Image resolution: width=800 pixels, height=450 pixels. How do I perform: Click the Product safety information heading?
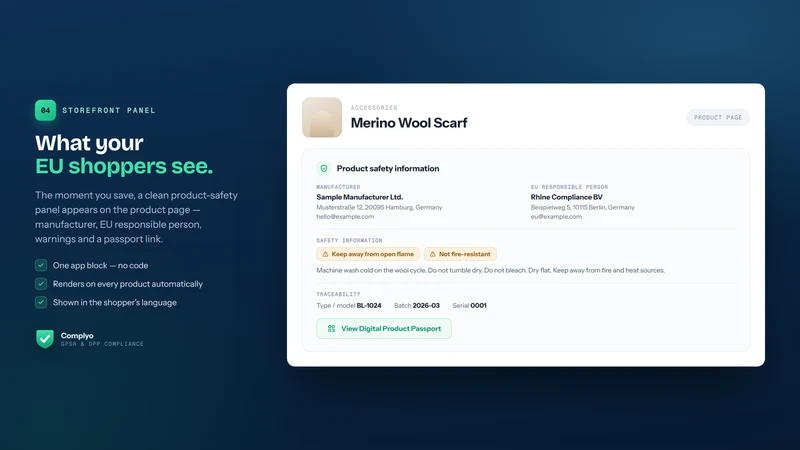(388, 168)
